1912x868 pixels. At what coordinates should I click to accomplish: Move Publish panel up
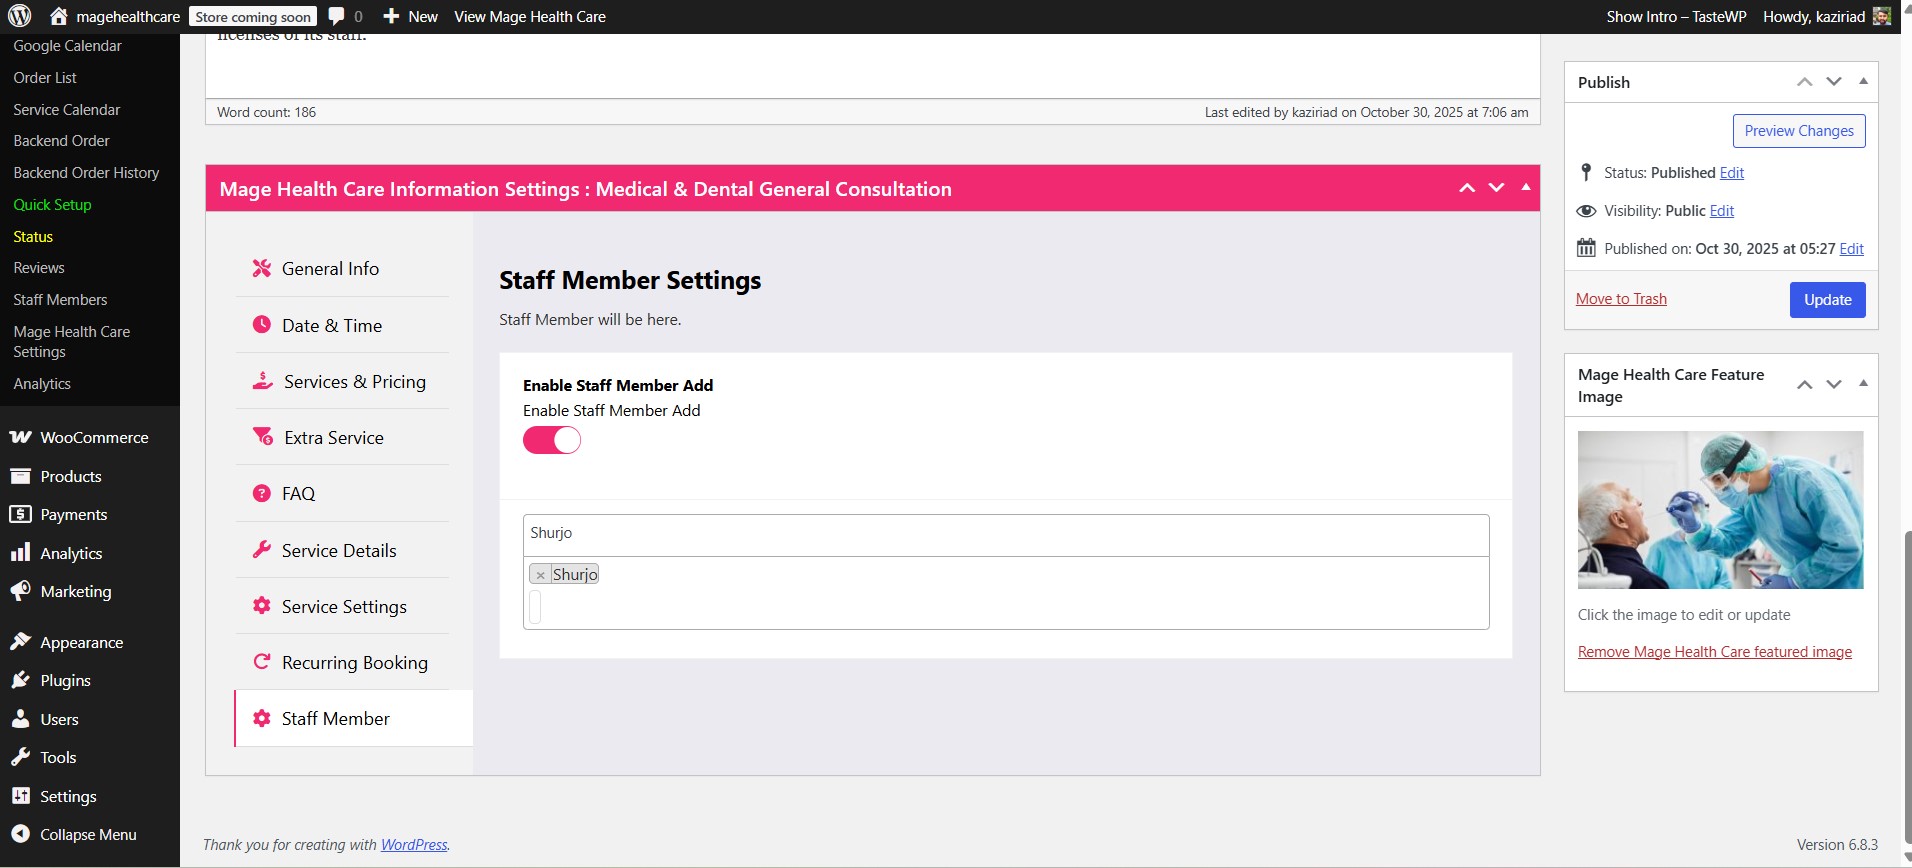click(x=1804, y=82)
